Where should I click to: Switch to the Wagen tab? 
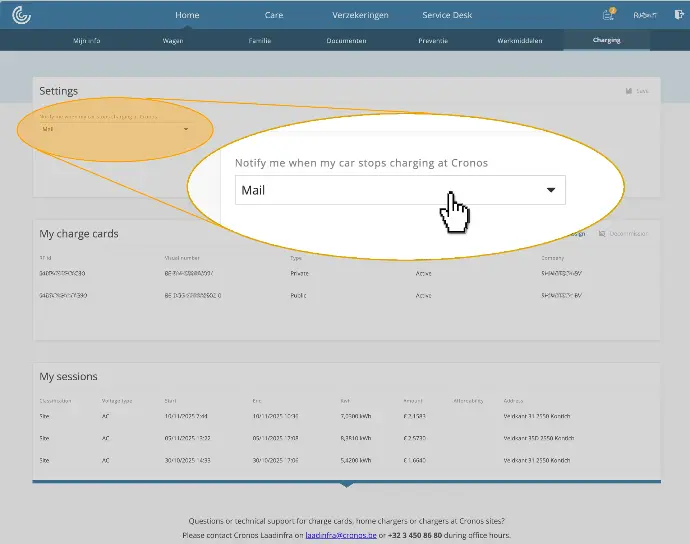pyautogui.click(x=173, y=41)
